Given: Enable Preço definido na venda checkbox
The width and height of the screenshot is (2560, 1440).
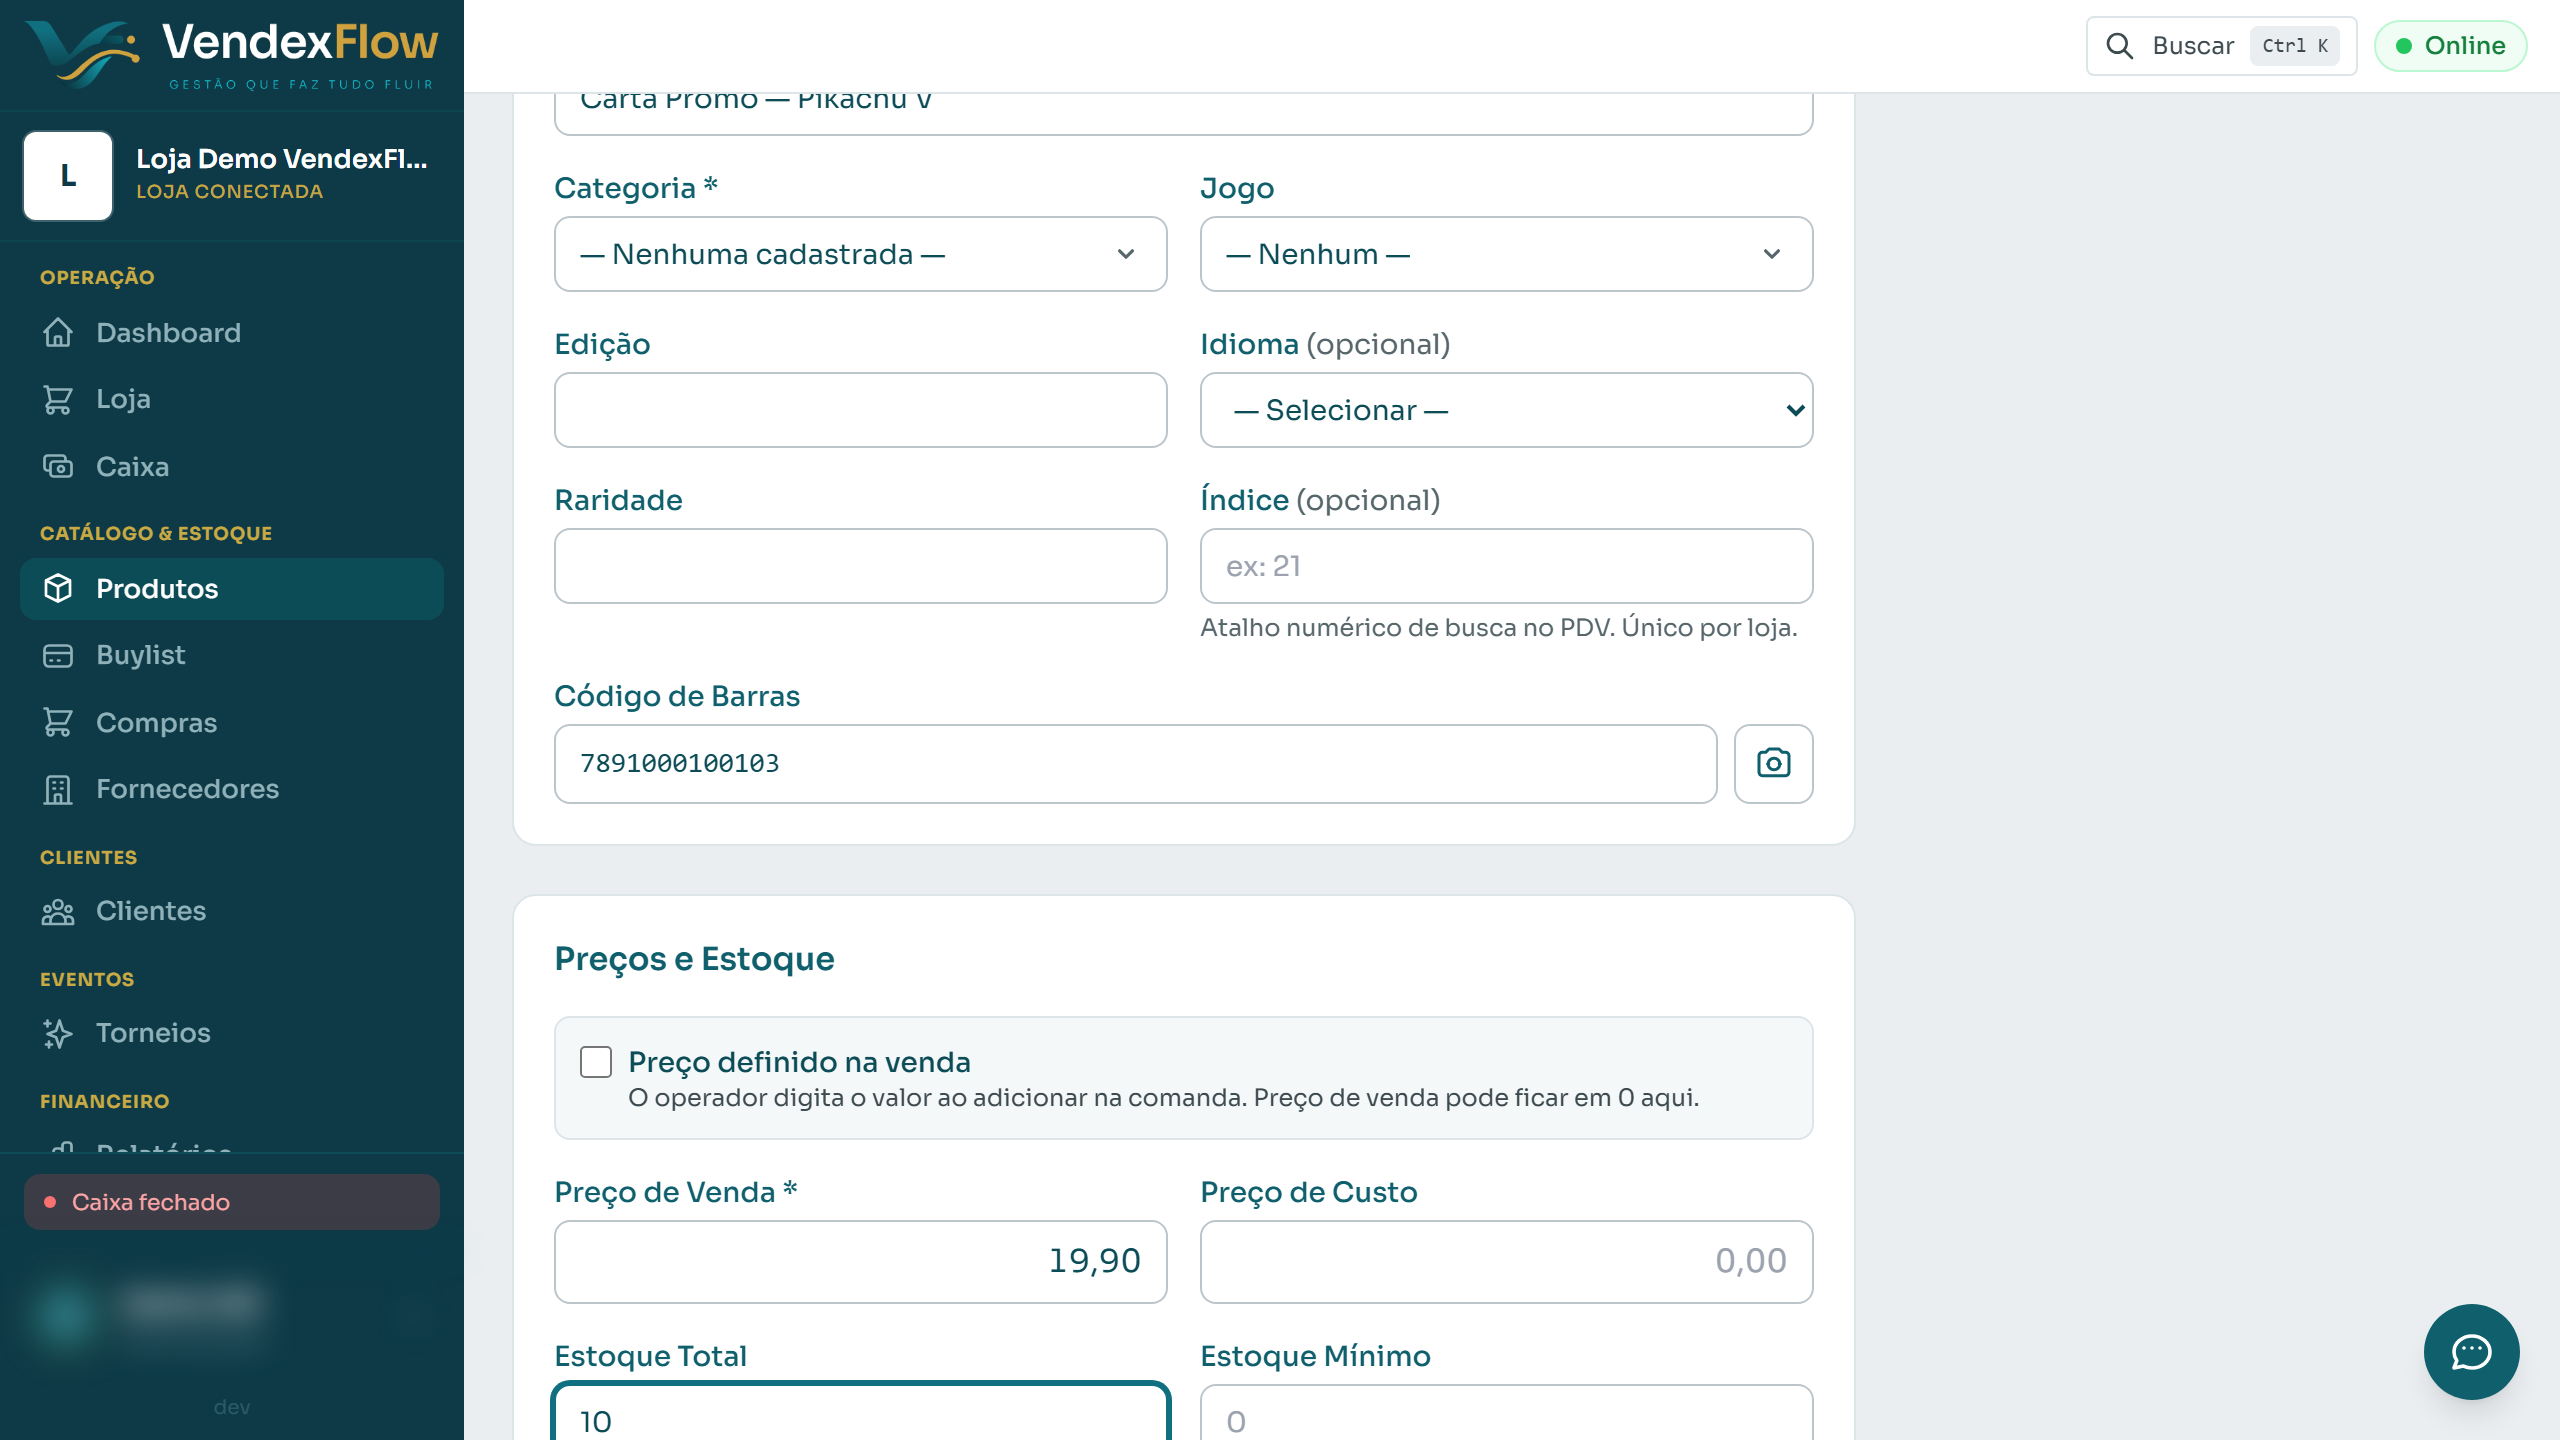Looking at the screenshot, I should [x=596, y=1062].
